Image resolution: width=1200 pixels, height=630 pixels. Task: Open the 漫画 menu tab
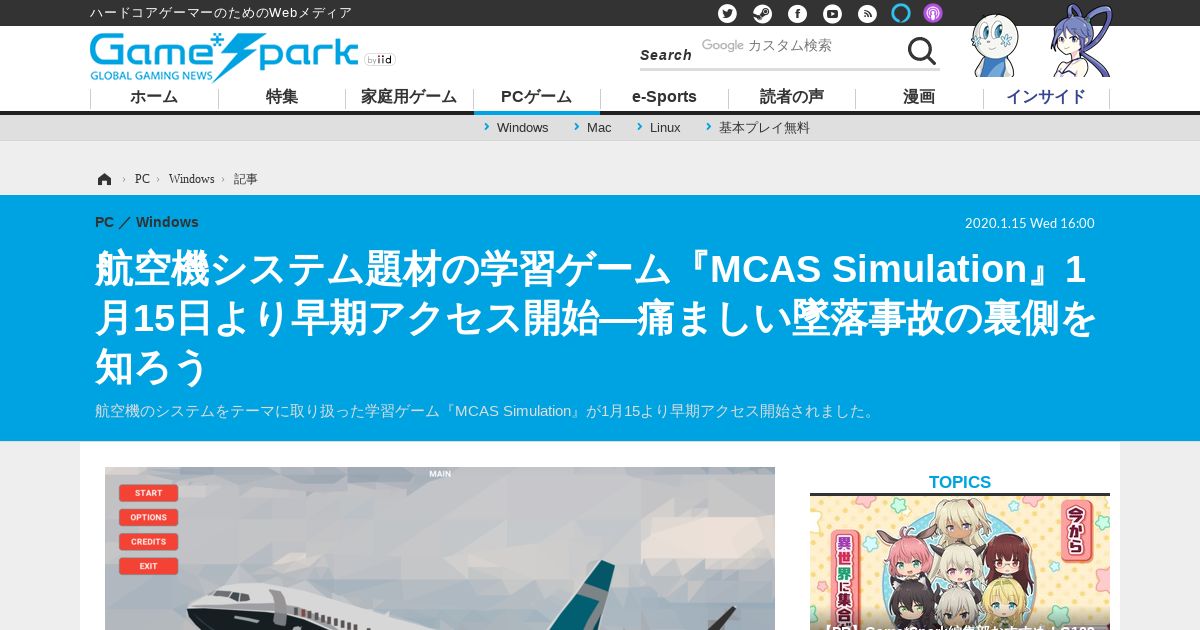tap(919, 97)
